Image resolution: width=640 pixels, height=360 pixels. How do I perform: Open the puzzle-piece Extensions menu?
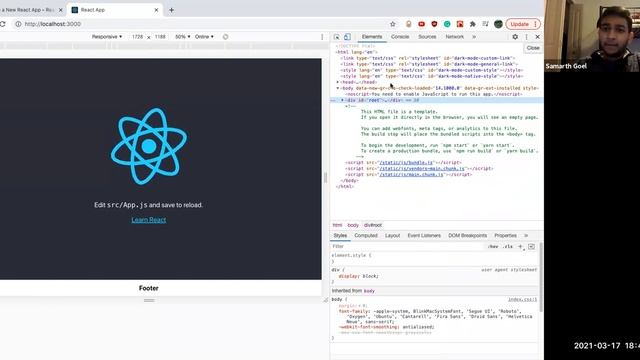coord(473,24)
